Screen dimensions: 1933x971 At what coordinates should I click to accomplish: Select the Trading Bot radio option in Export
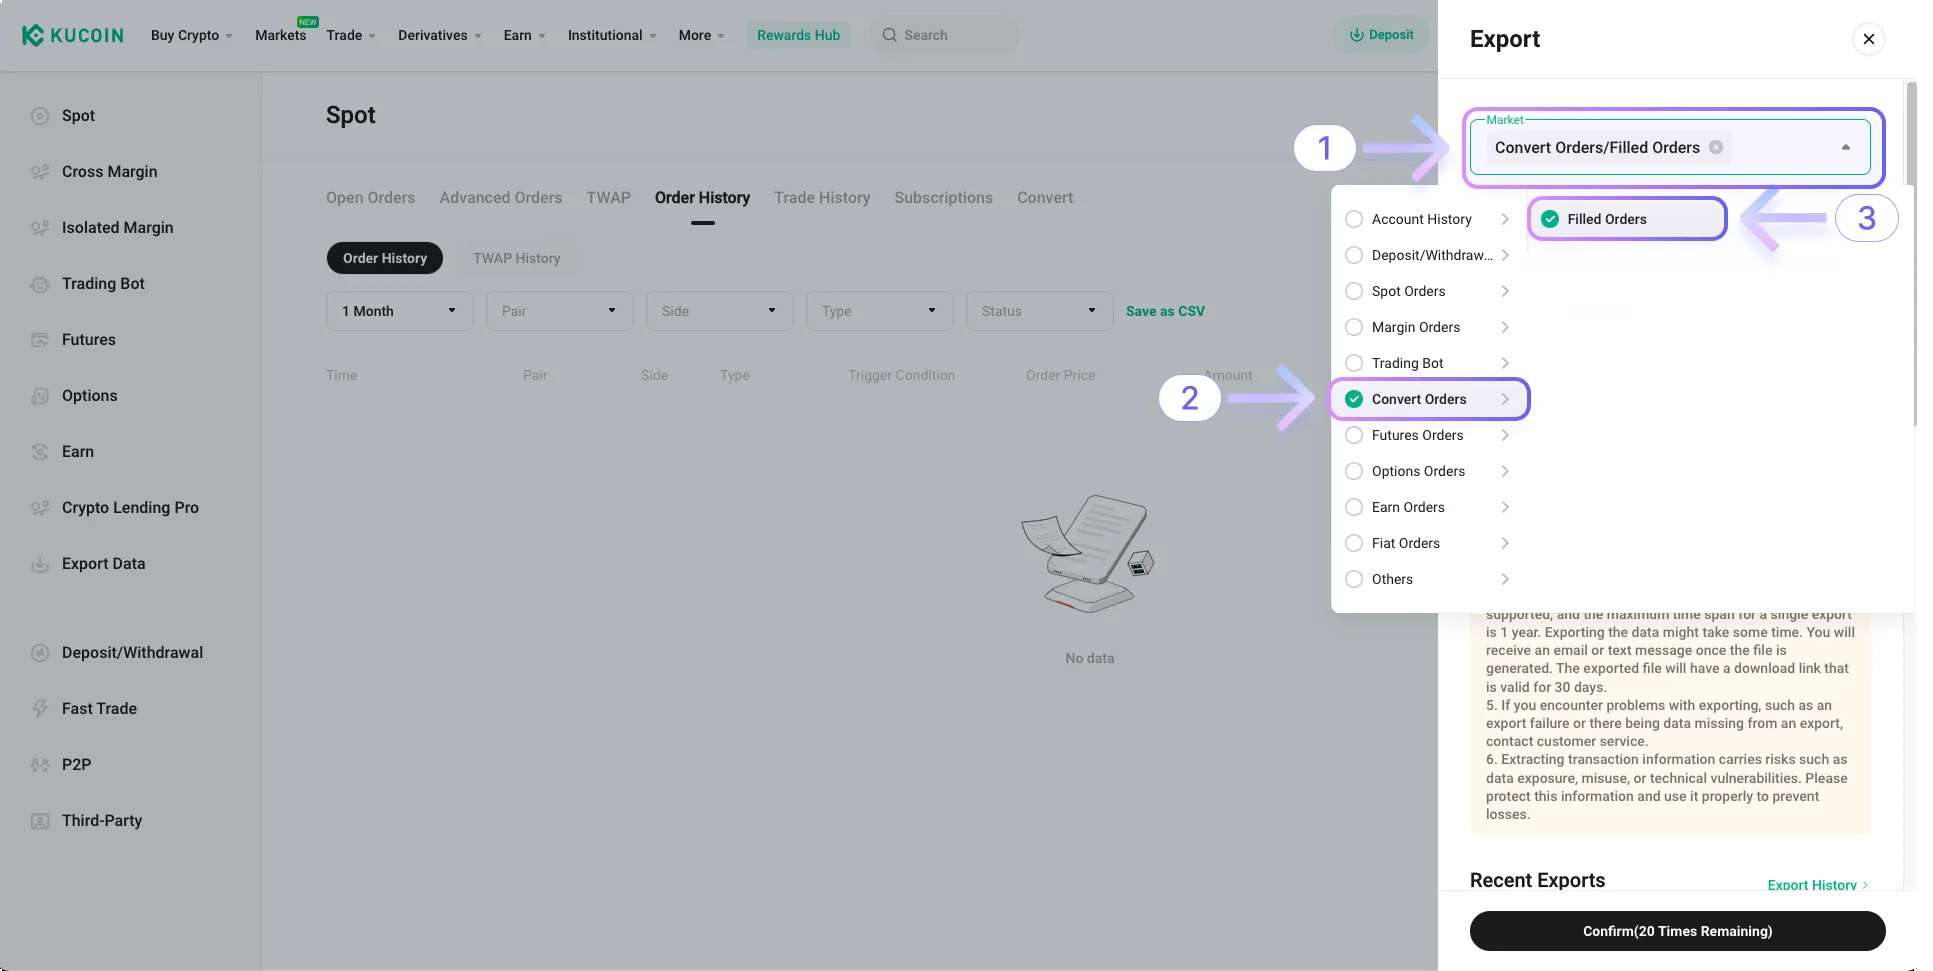pyautogui.click(x=1354, y=363)
